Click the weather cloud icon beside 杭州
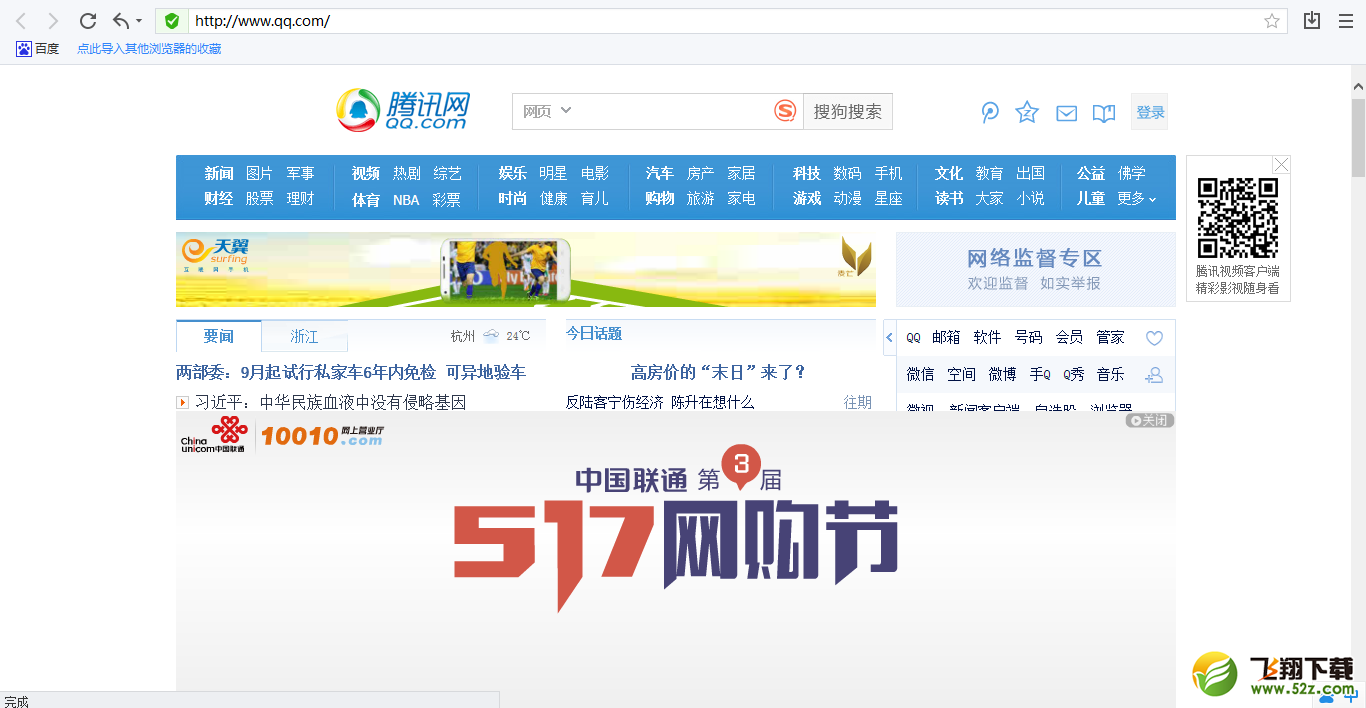1366x708 pixels. (x=491, y=336)
